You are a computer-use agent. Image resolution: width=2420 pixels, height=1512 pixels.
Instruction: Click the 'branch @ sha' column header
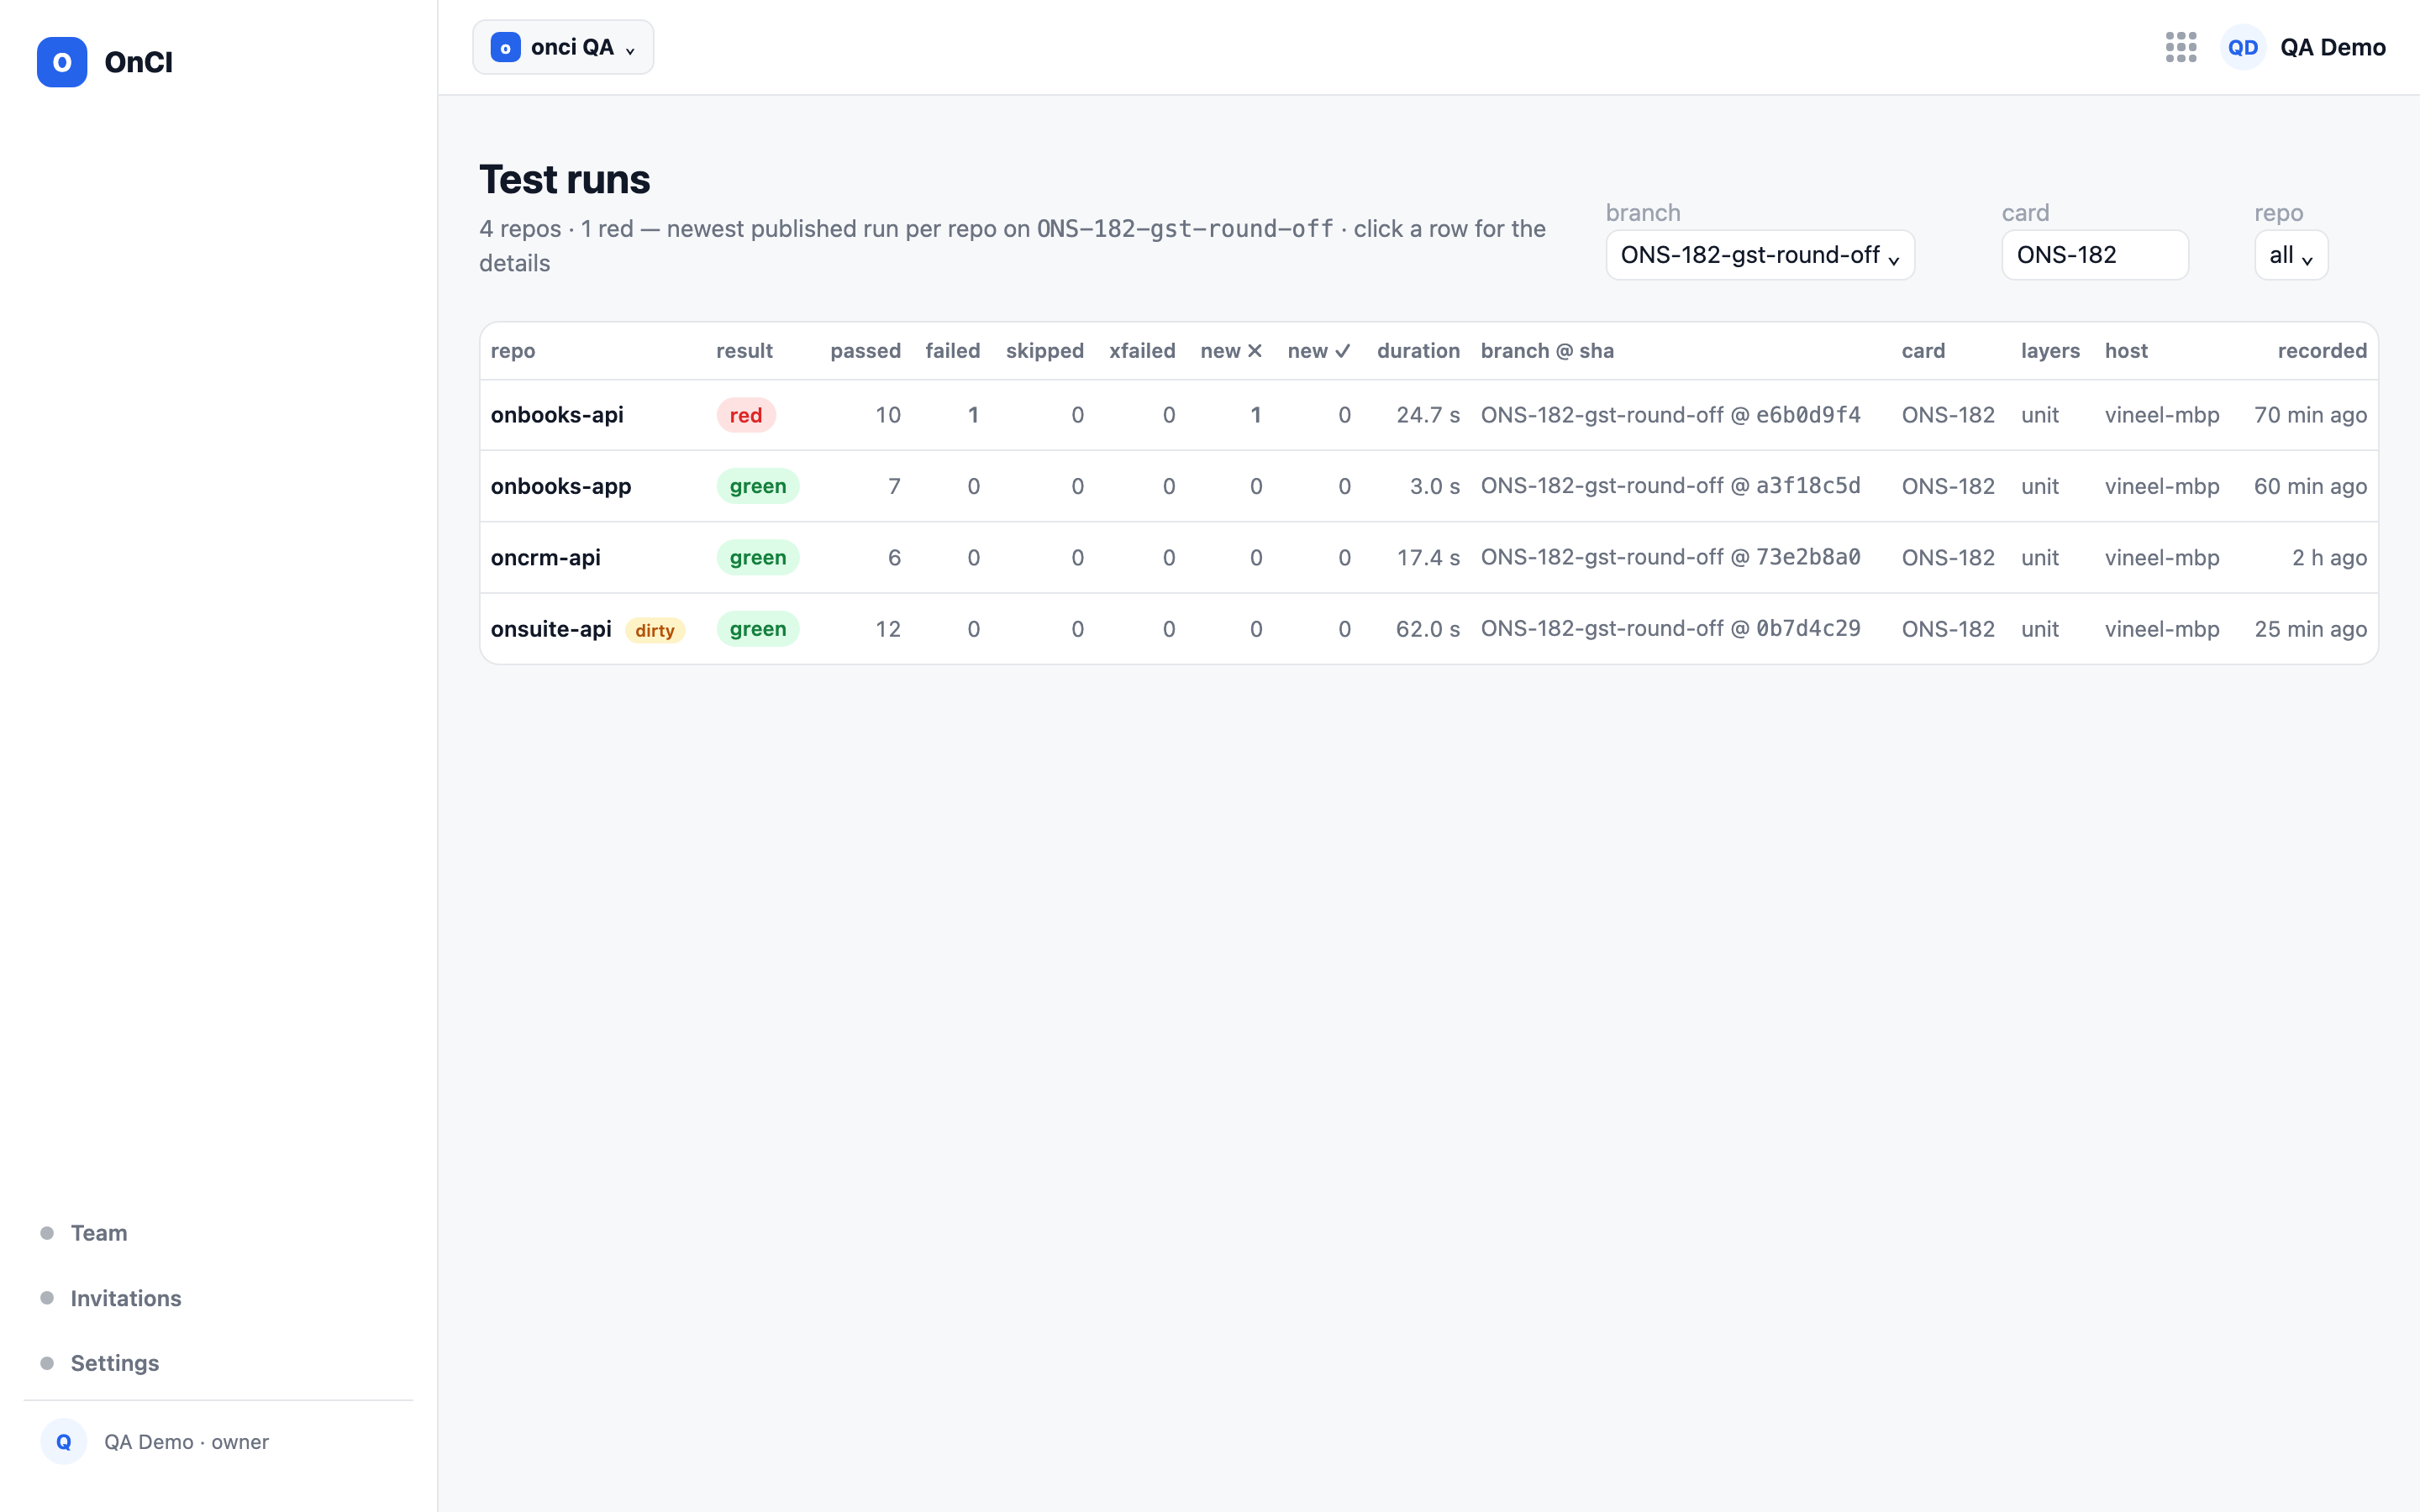(x=1547, y=351)
